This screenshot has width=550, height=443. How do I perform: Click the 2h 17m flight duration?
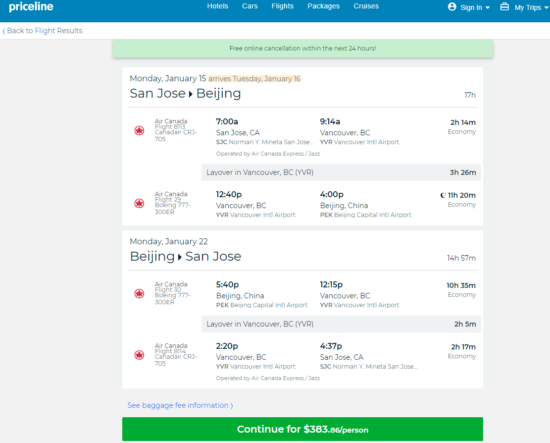point(463,347)
